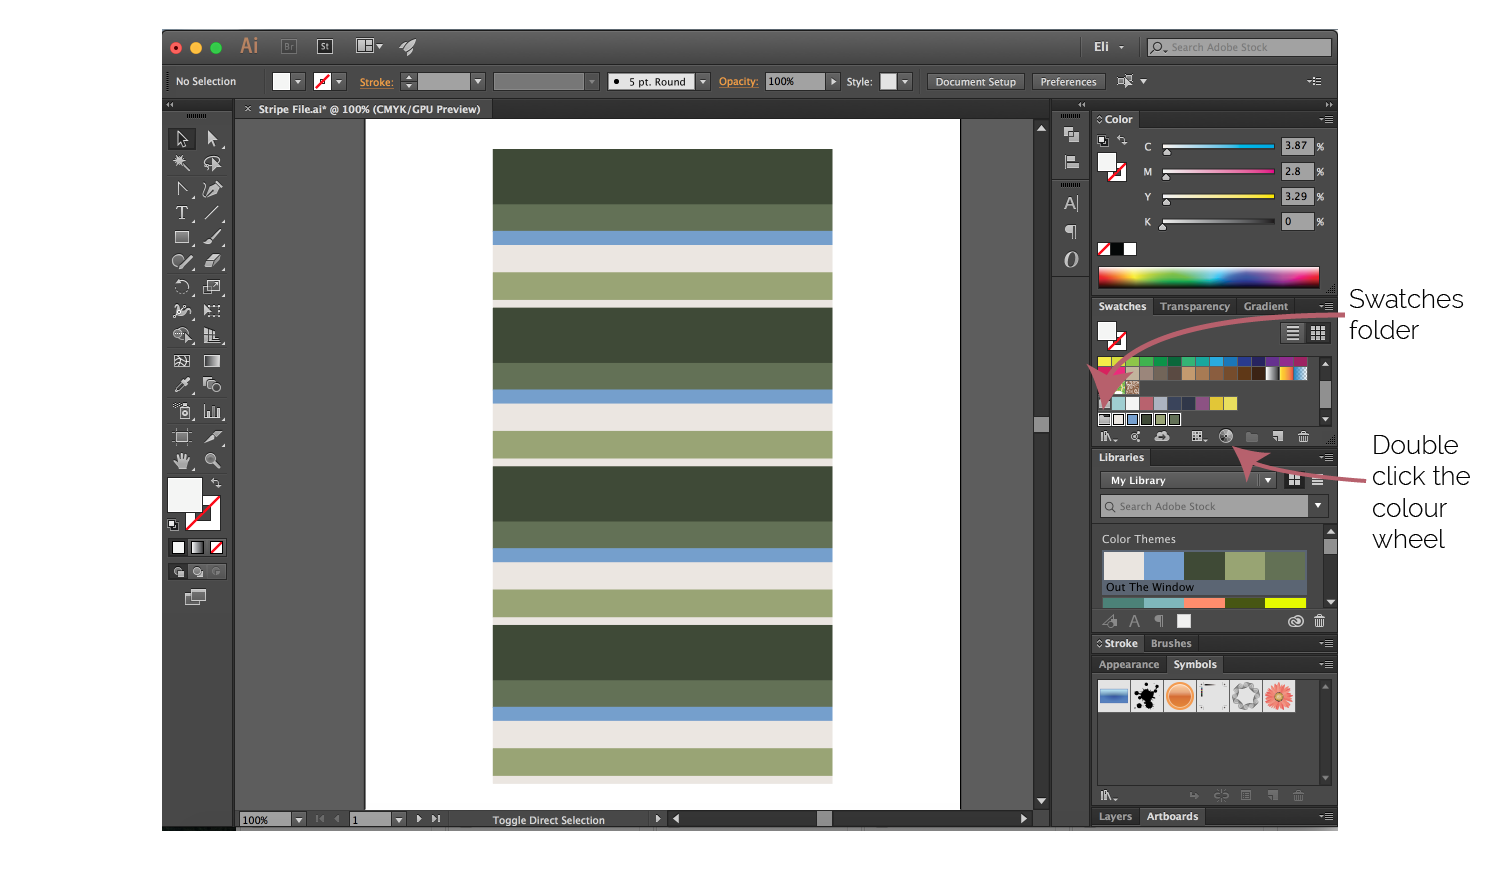Image resolution: width=1500 pixels, height=877 pixels.
Task: Select the Eyedropper tool
Action: click(x=182, y=385)
